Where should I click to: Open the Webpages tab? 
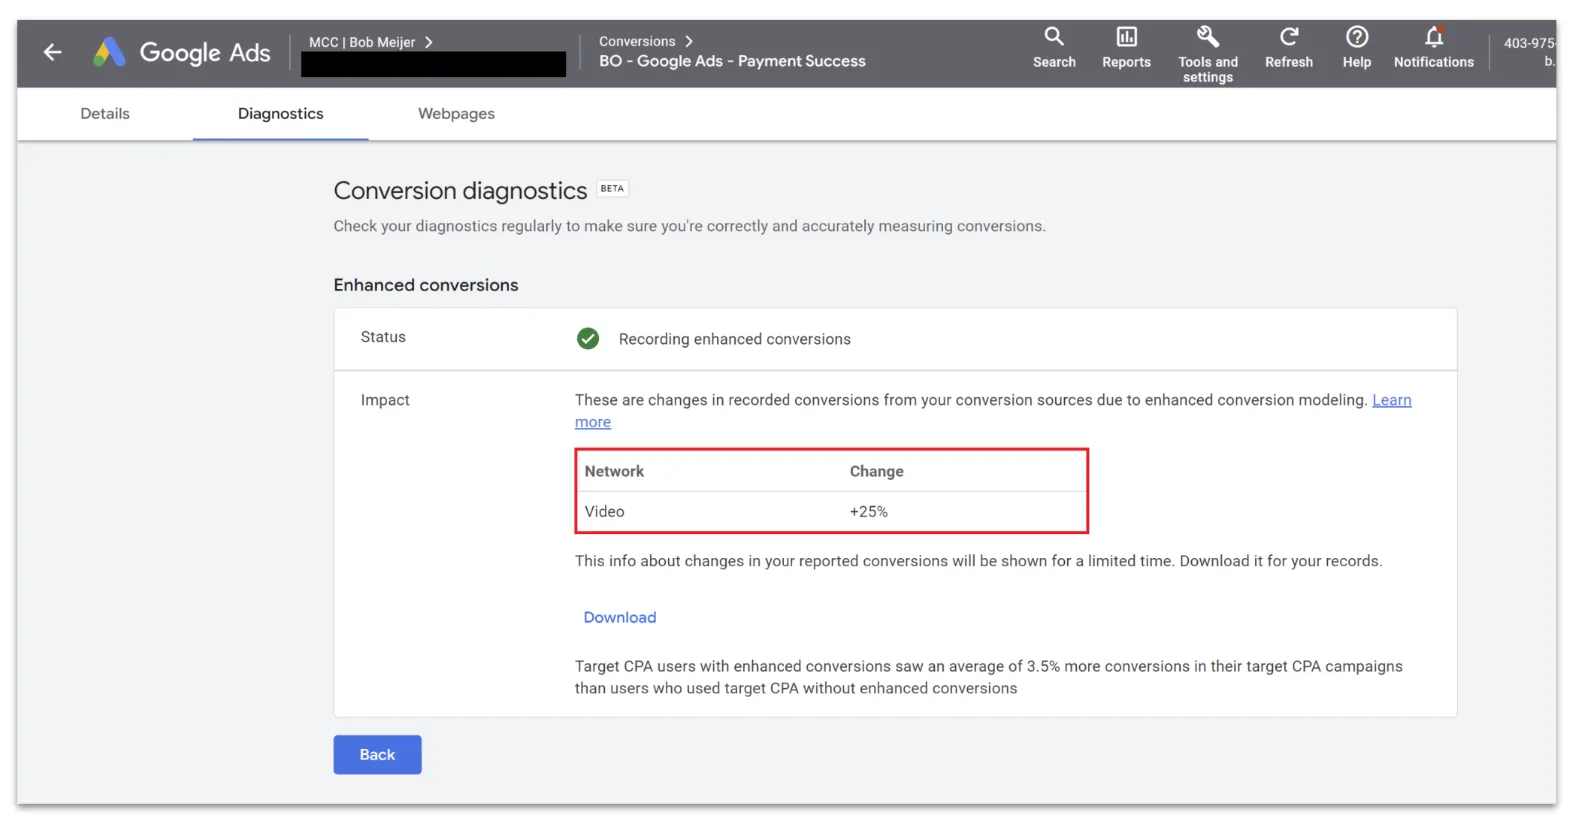point(456,114)
